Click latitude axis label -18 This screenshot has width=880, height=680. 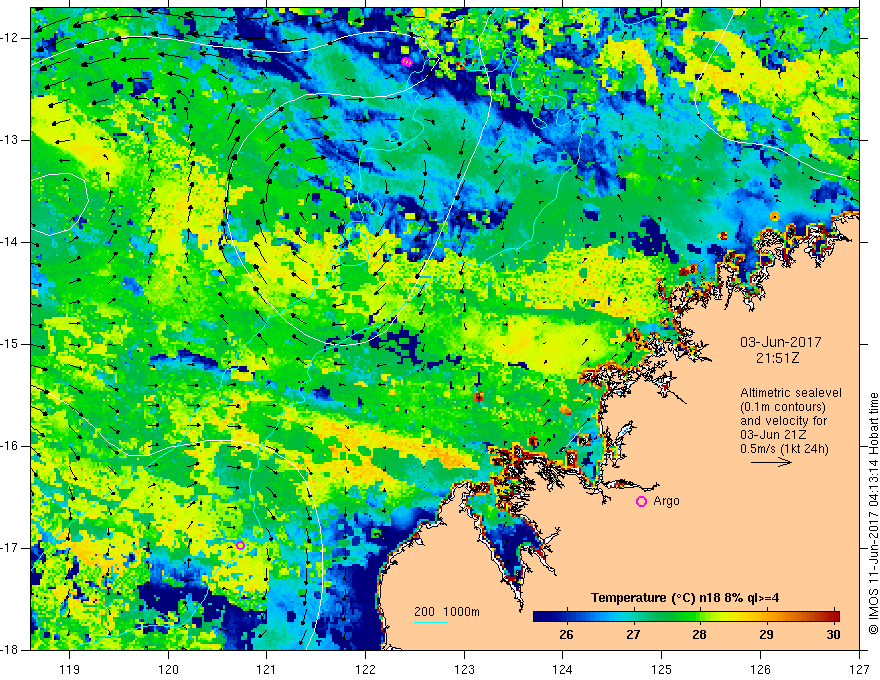10,650
